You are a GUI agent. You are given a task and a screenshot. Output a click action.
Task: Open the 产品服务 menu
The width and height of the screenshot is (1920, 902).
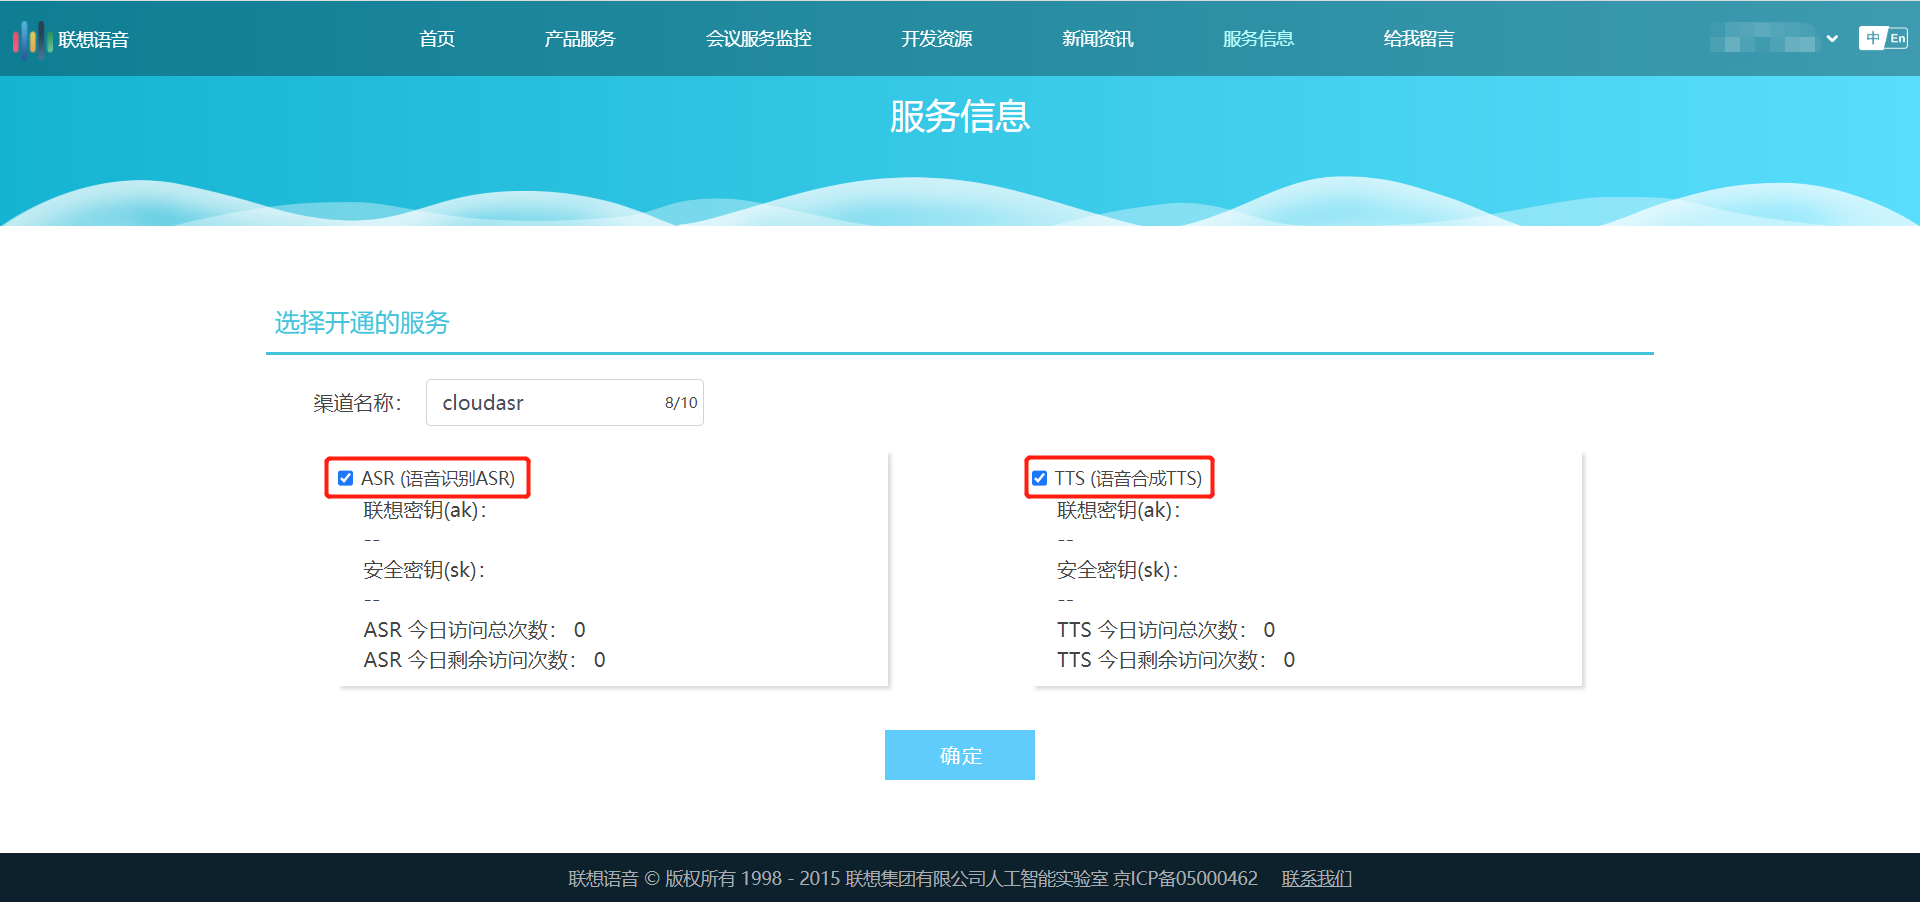580,39
